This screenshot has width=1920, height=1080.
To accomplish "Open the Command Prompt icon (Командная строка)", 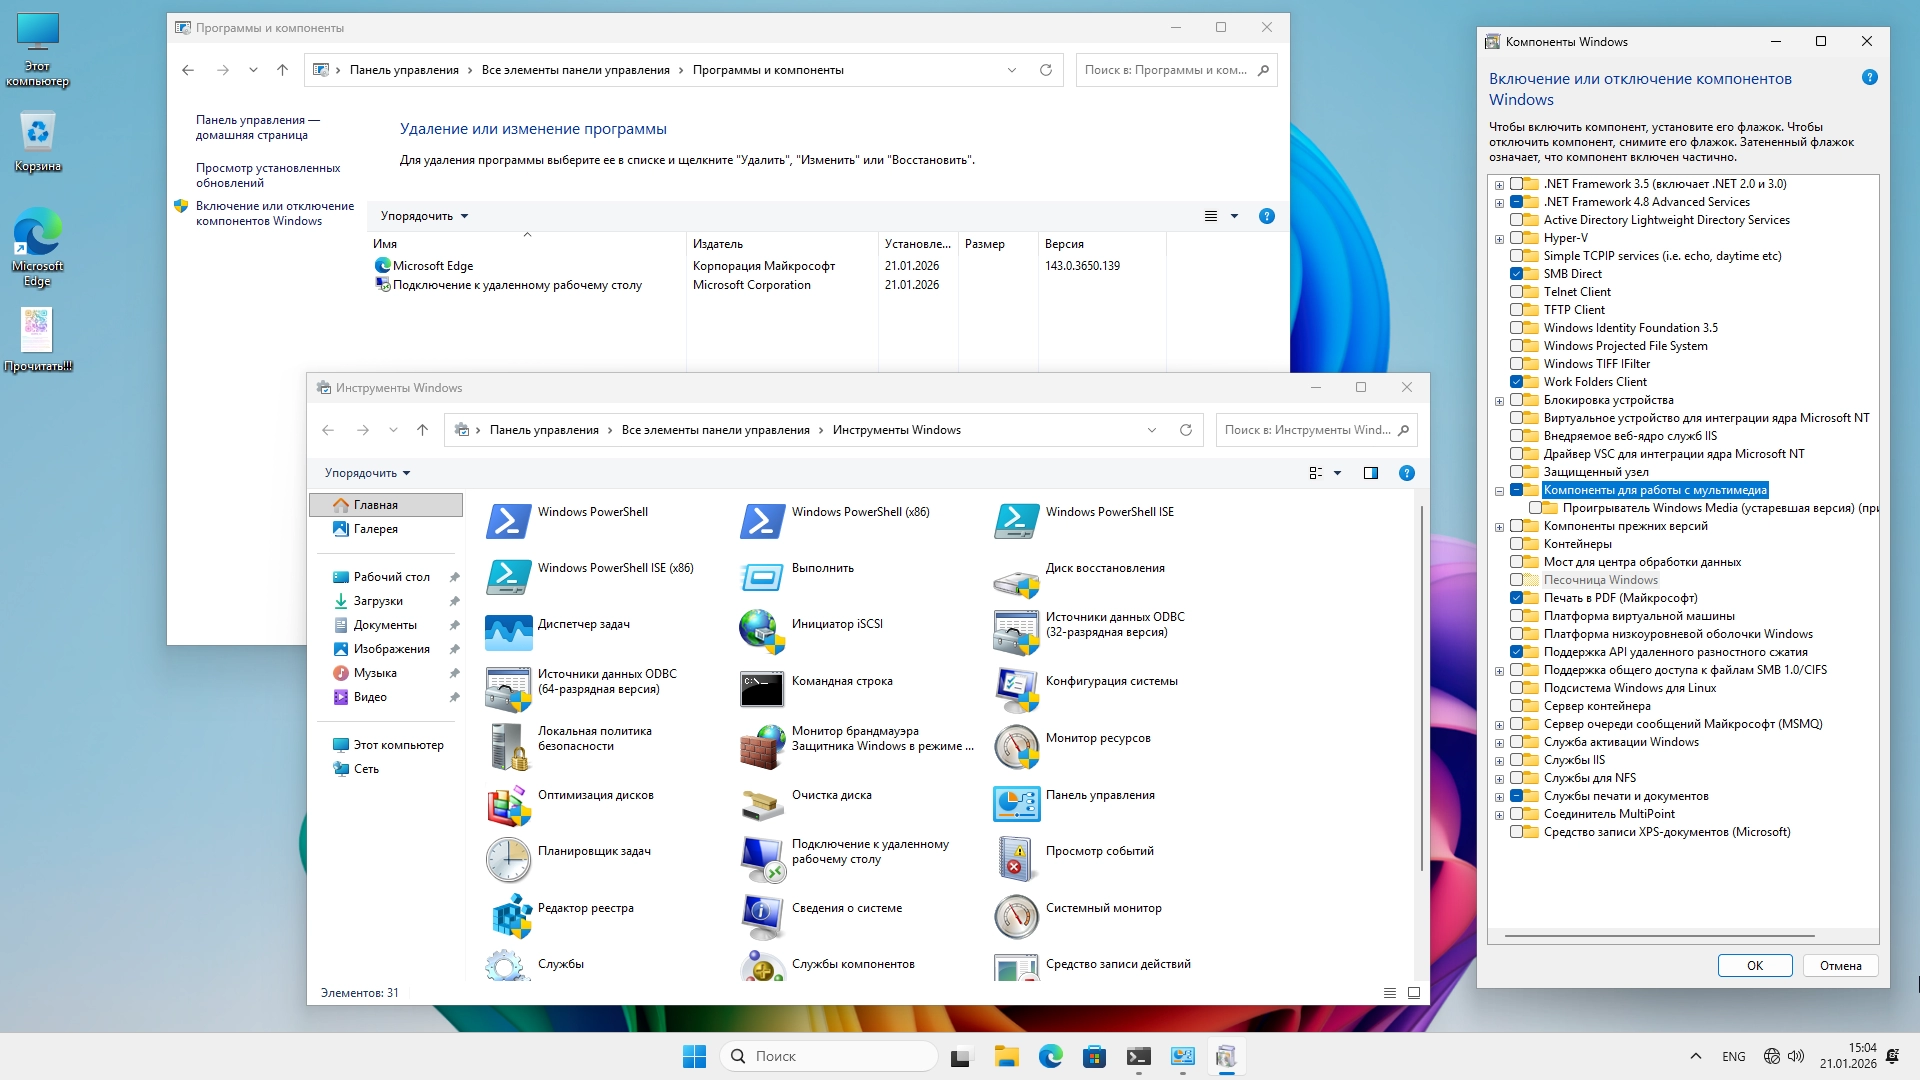I will pyautogui.click(x=762, y=687).
